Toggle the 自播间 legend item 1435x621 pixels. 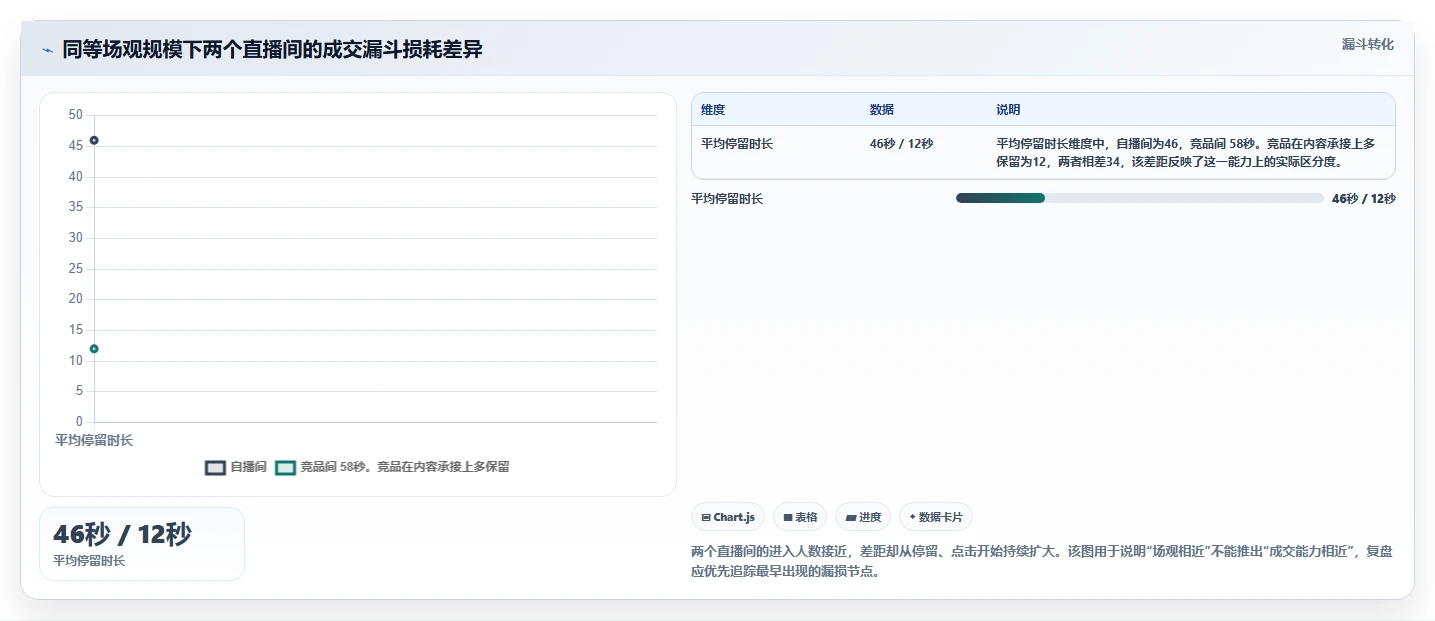pyautogui.click(x=236, y=467)
